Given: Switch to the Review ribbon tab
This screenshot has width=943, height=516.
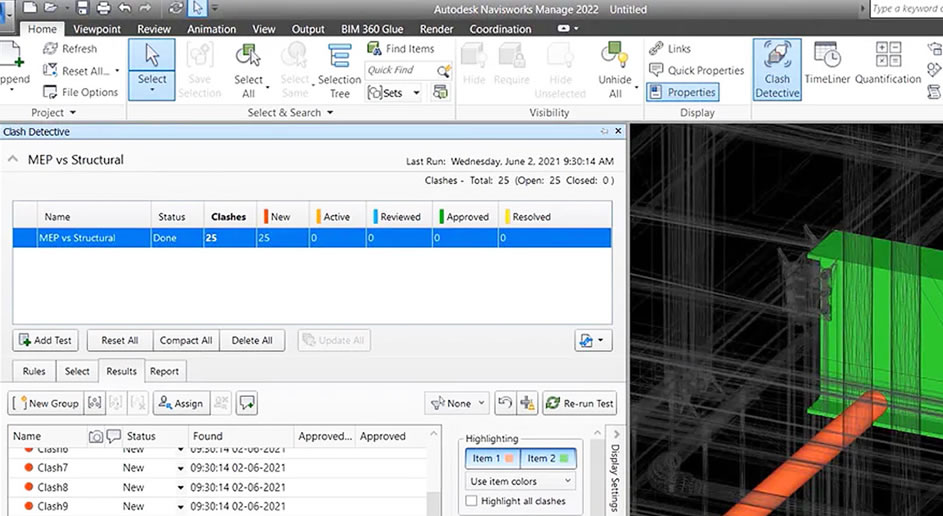Looking at the screenshot, I should point(154,29).
